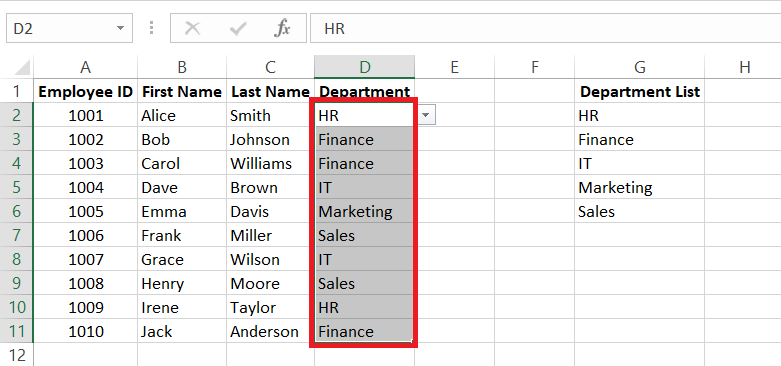
Task: Select cell with Employee ID 1007
Action: point(85,259)
